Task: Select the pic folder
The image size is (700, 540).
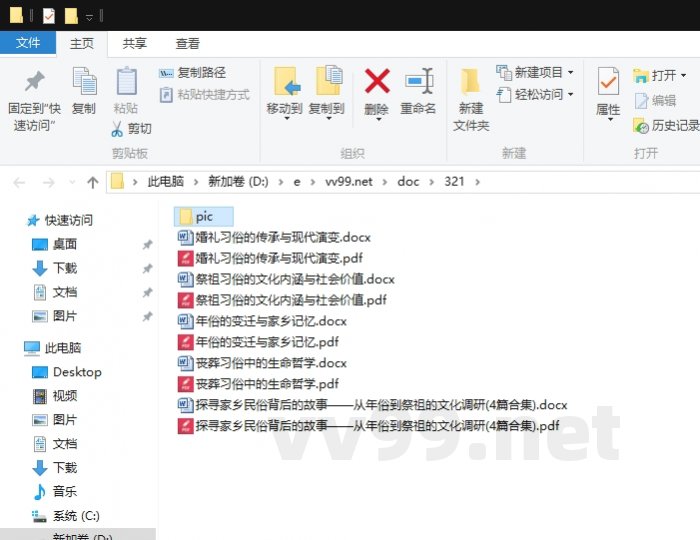Action: [x=203, y=216]
